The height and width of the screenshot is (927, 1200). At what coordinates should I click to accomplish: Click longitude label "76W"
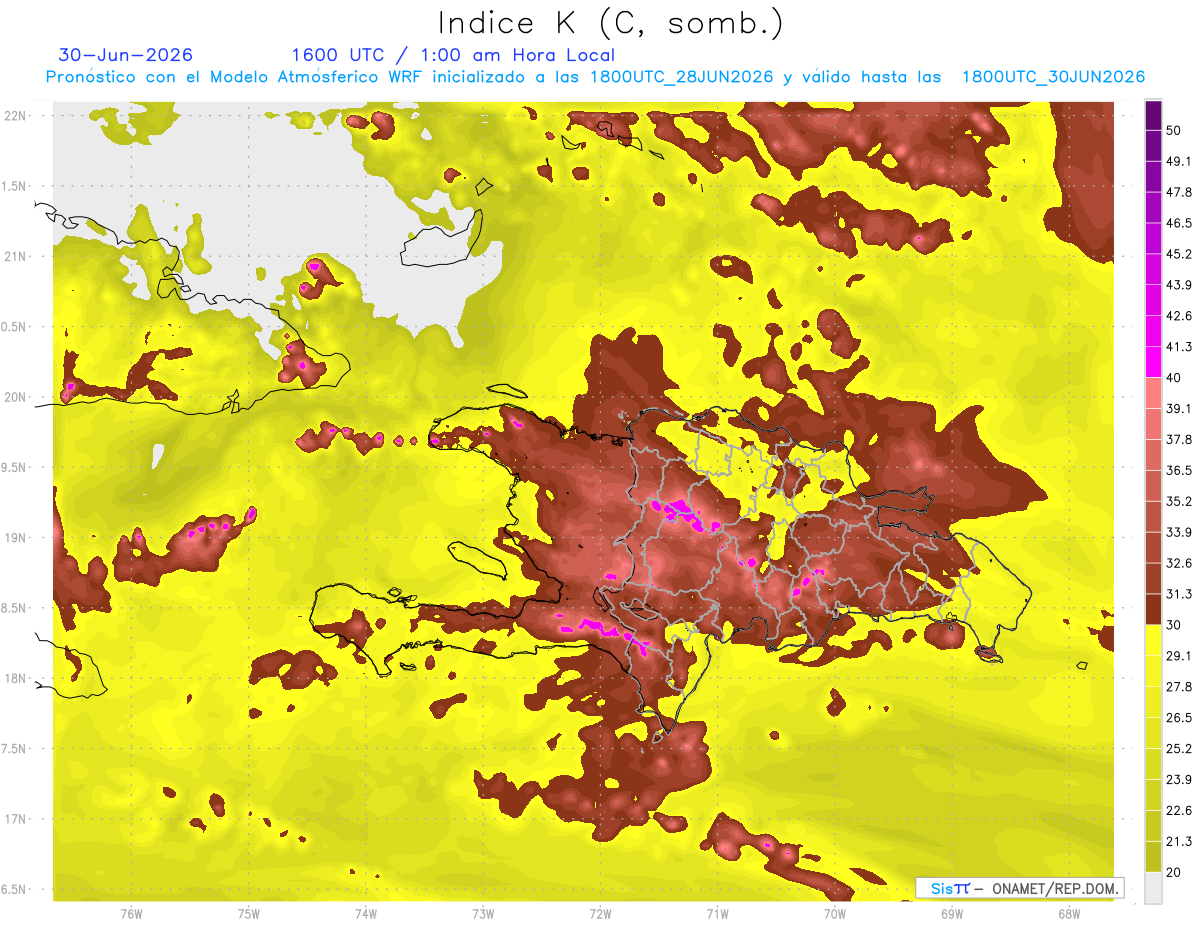(x=131, y=913)
